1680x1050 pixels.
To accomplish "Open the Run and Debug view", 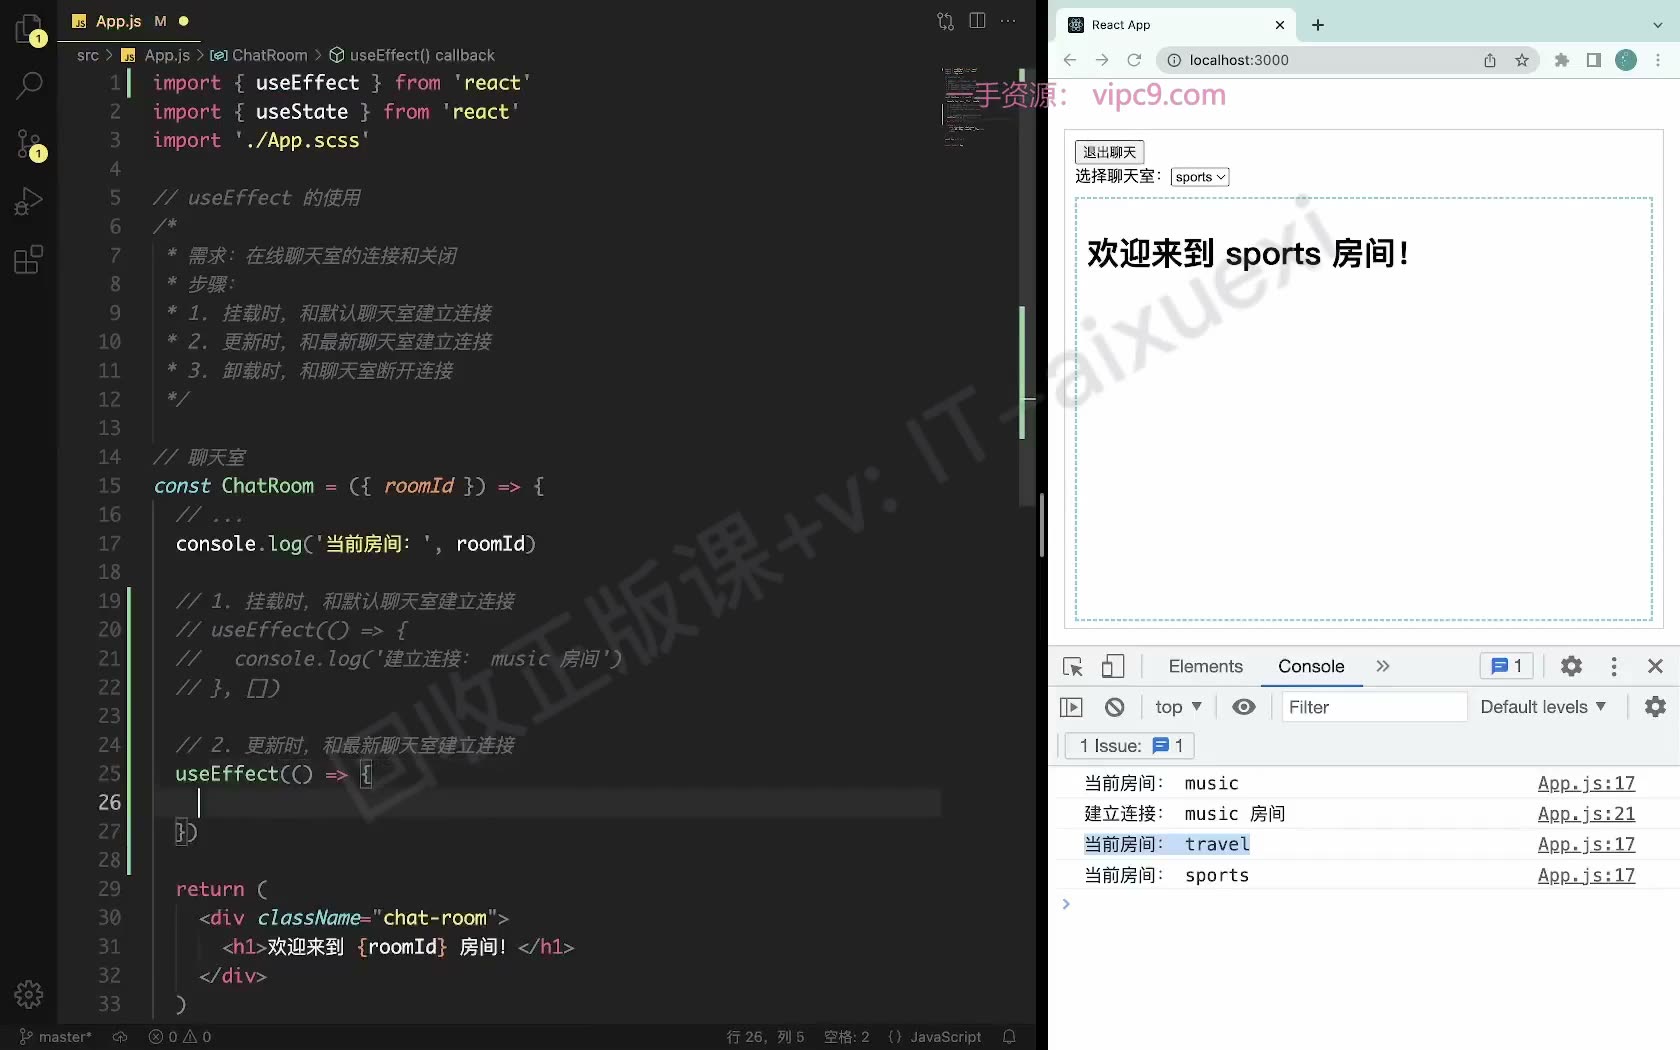I will coord(29,202).
